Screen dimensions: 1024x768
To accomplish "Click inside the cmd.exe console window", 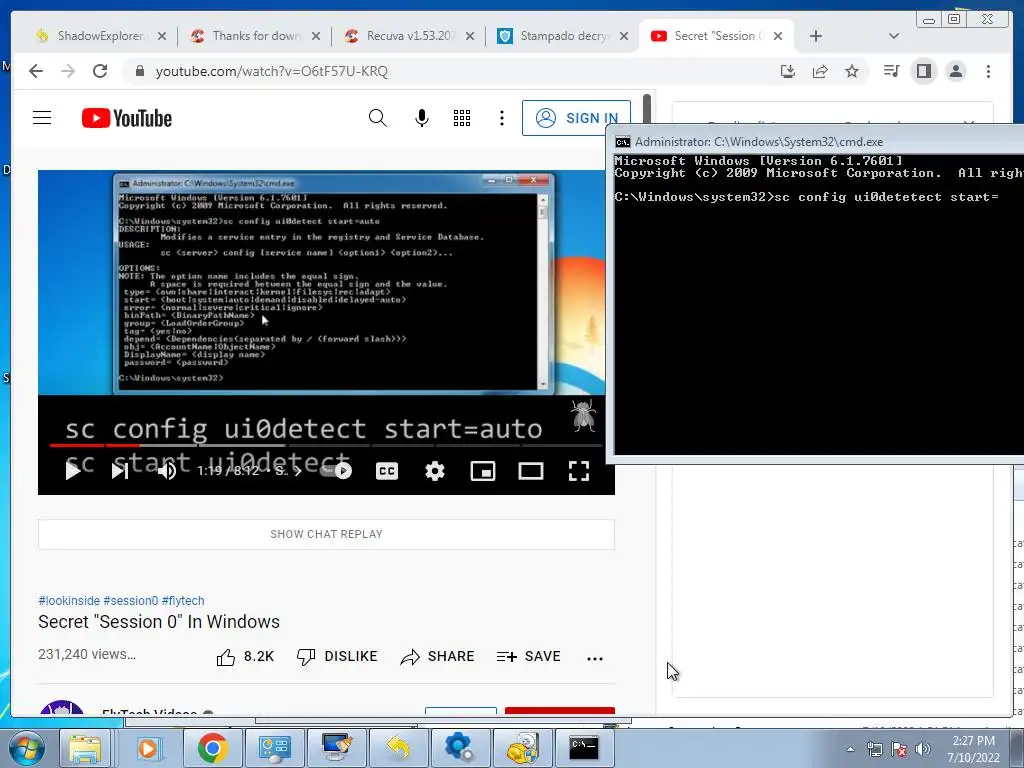I will click(x=819, y=304).
